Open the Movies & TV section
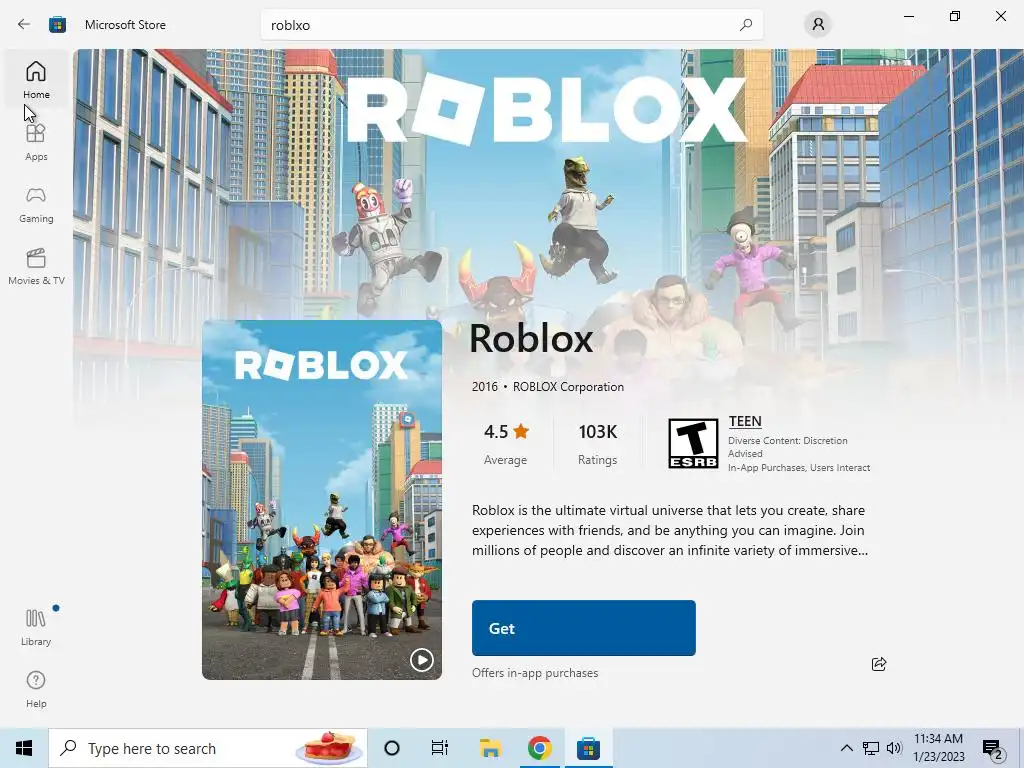The height and width of the screenshot is (768, 1024). click(x=36, y=266)
